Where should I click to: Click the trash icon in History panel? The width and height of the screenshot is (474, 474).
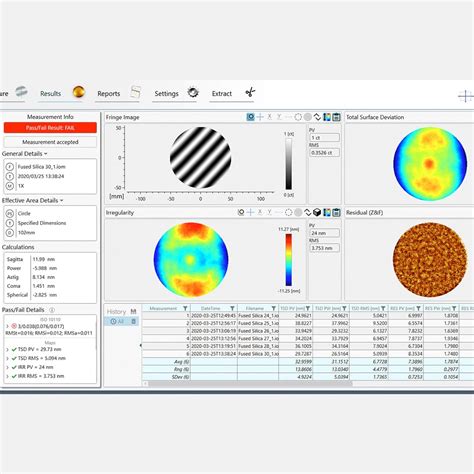[x=134, y=321]
